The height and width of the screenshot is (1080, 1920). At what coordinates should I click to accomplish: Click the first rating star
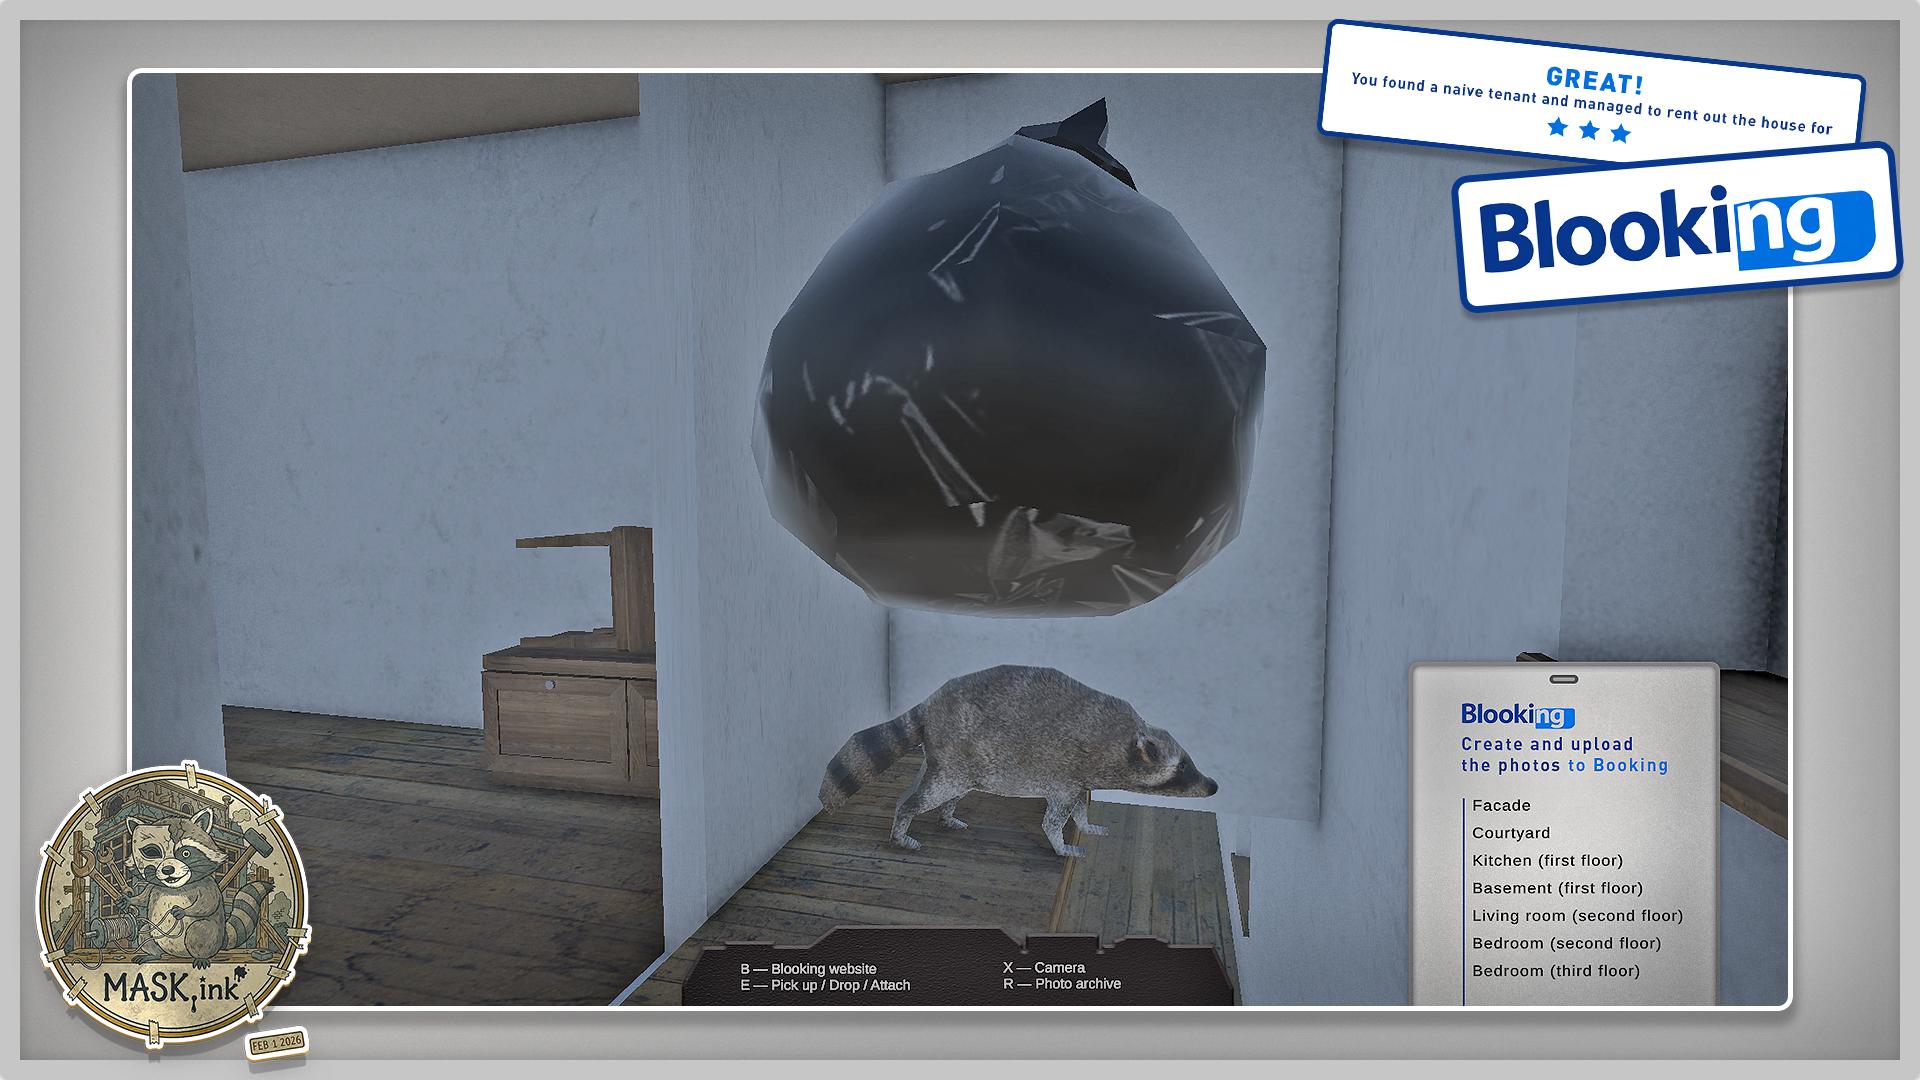click(1557, 127)
